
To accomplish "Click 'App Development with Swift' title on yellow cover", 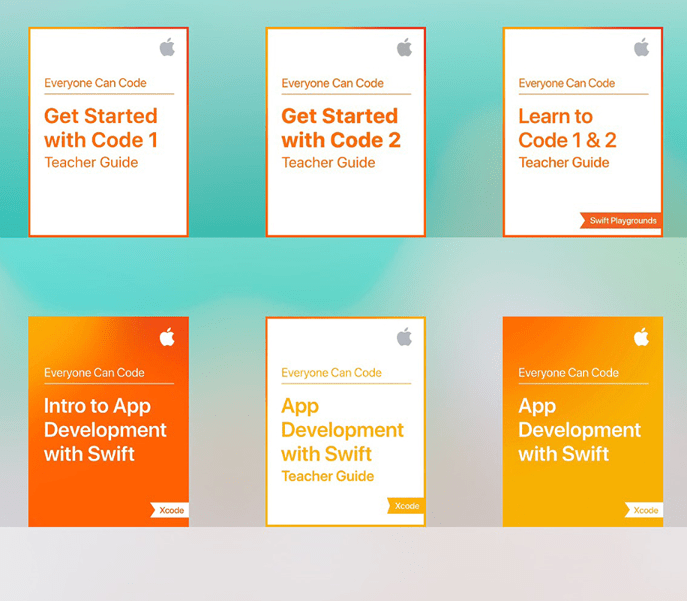I will [580, 430].
